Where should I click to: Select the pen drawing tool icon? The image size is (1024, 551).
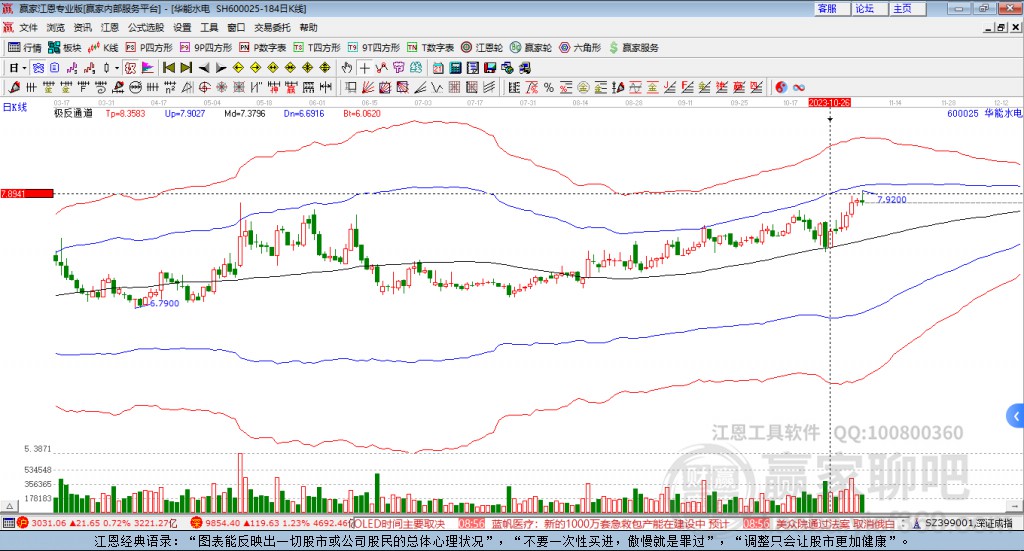pos(14,87)
